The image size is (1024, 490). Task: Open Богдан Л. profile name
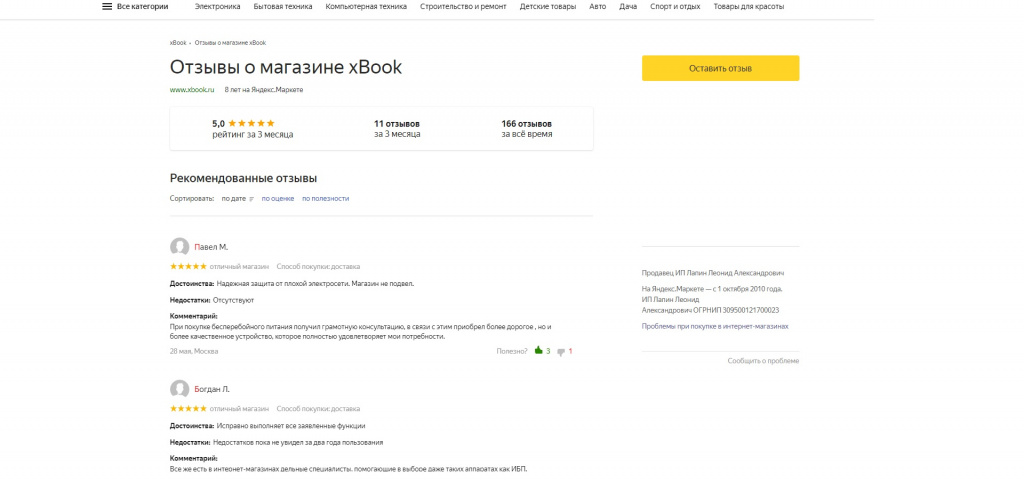[212, 389]
